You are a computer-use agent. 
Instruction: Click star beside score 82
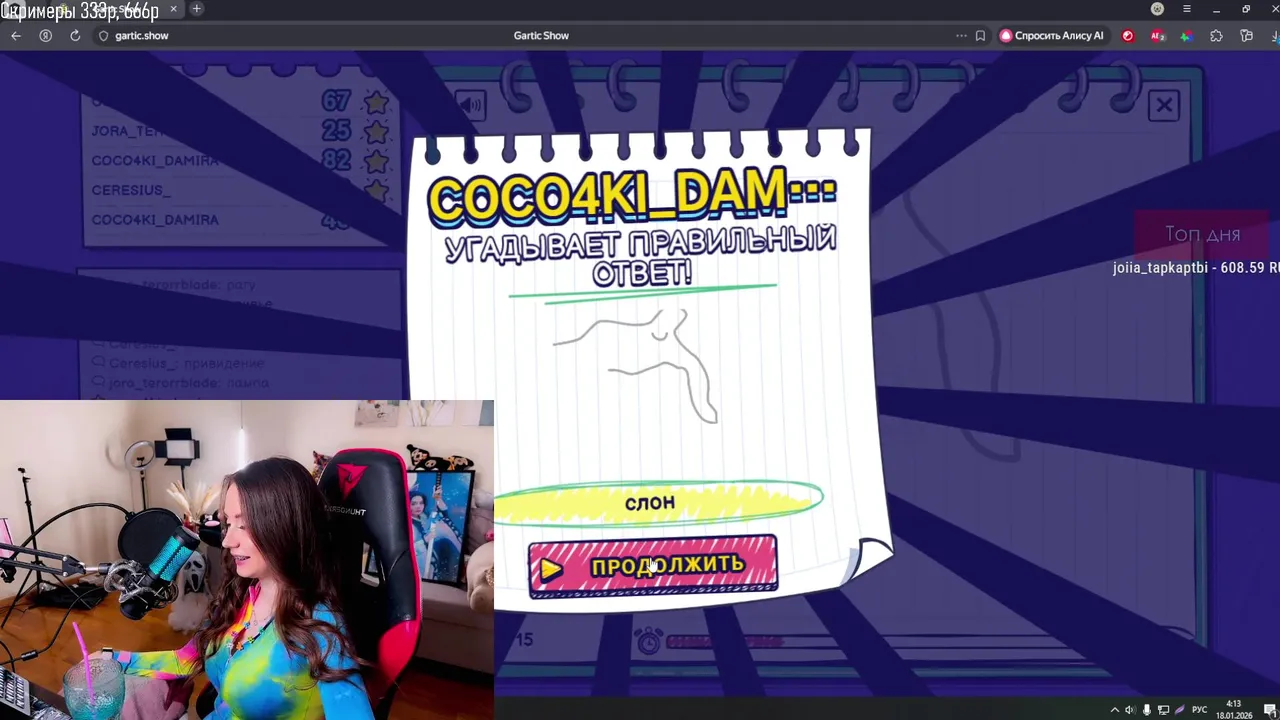376,161
